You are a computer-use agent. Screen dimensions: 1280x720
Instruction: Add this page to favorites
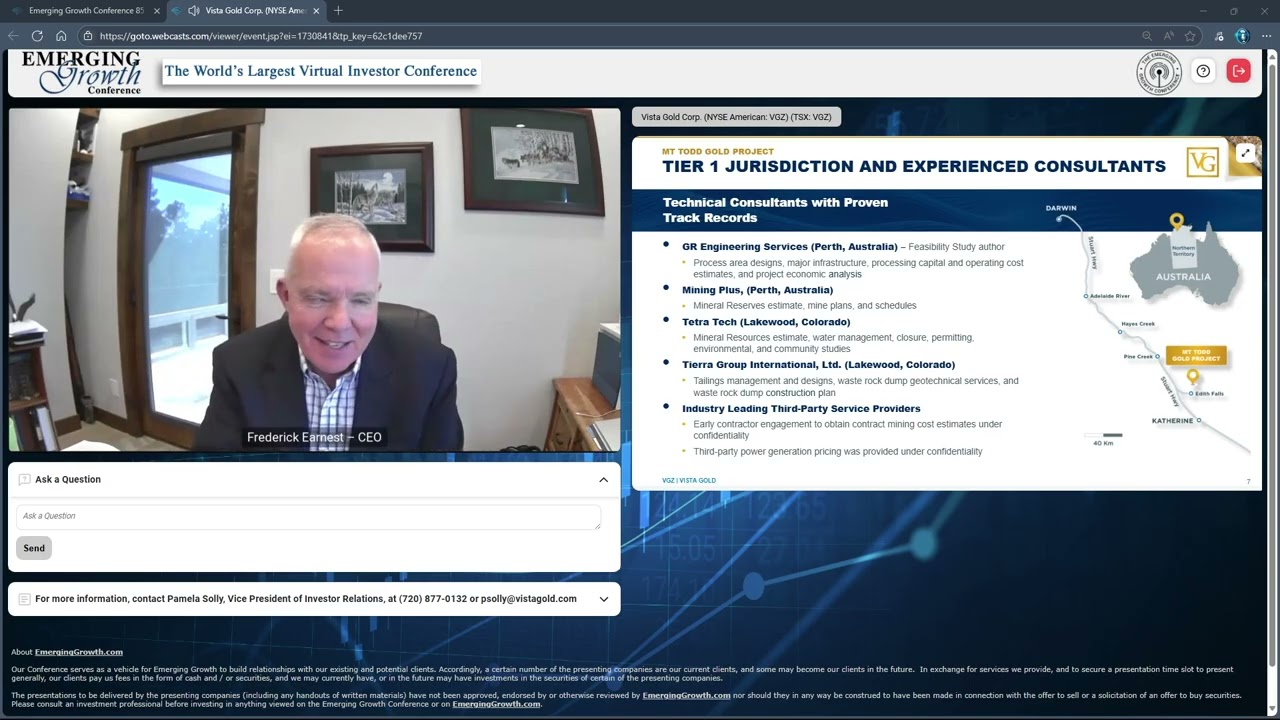pos(1190,36)
